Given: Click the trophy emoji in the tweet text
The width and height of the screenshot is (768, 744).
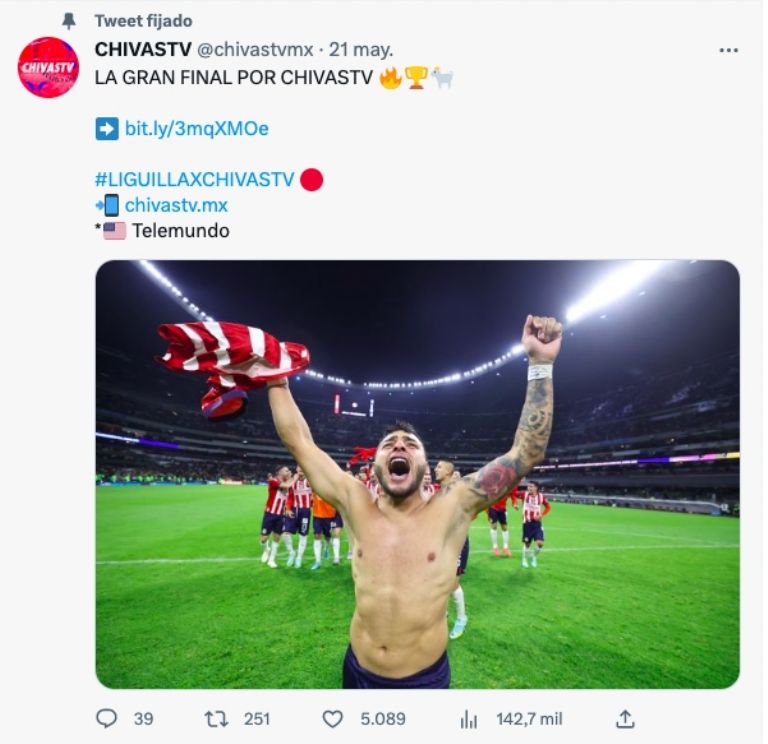Looking at the screenshot, I should point(416,78).
